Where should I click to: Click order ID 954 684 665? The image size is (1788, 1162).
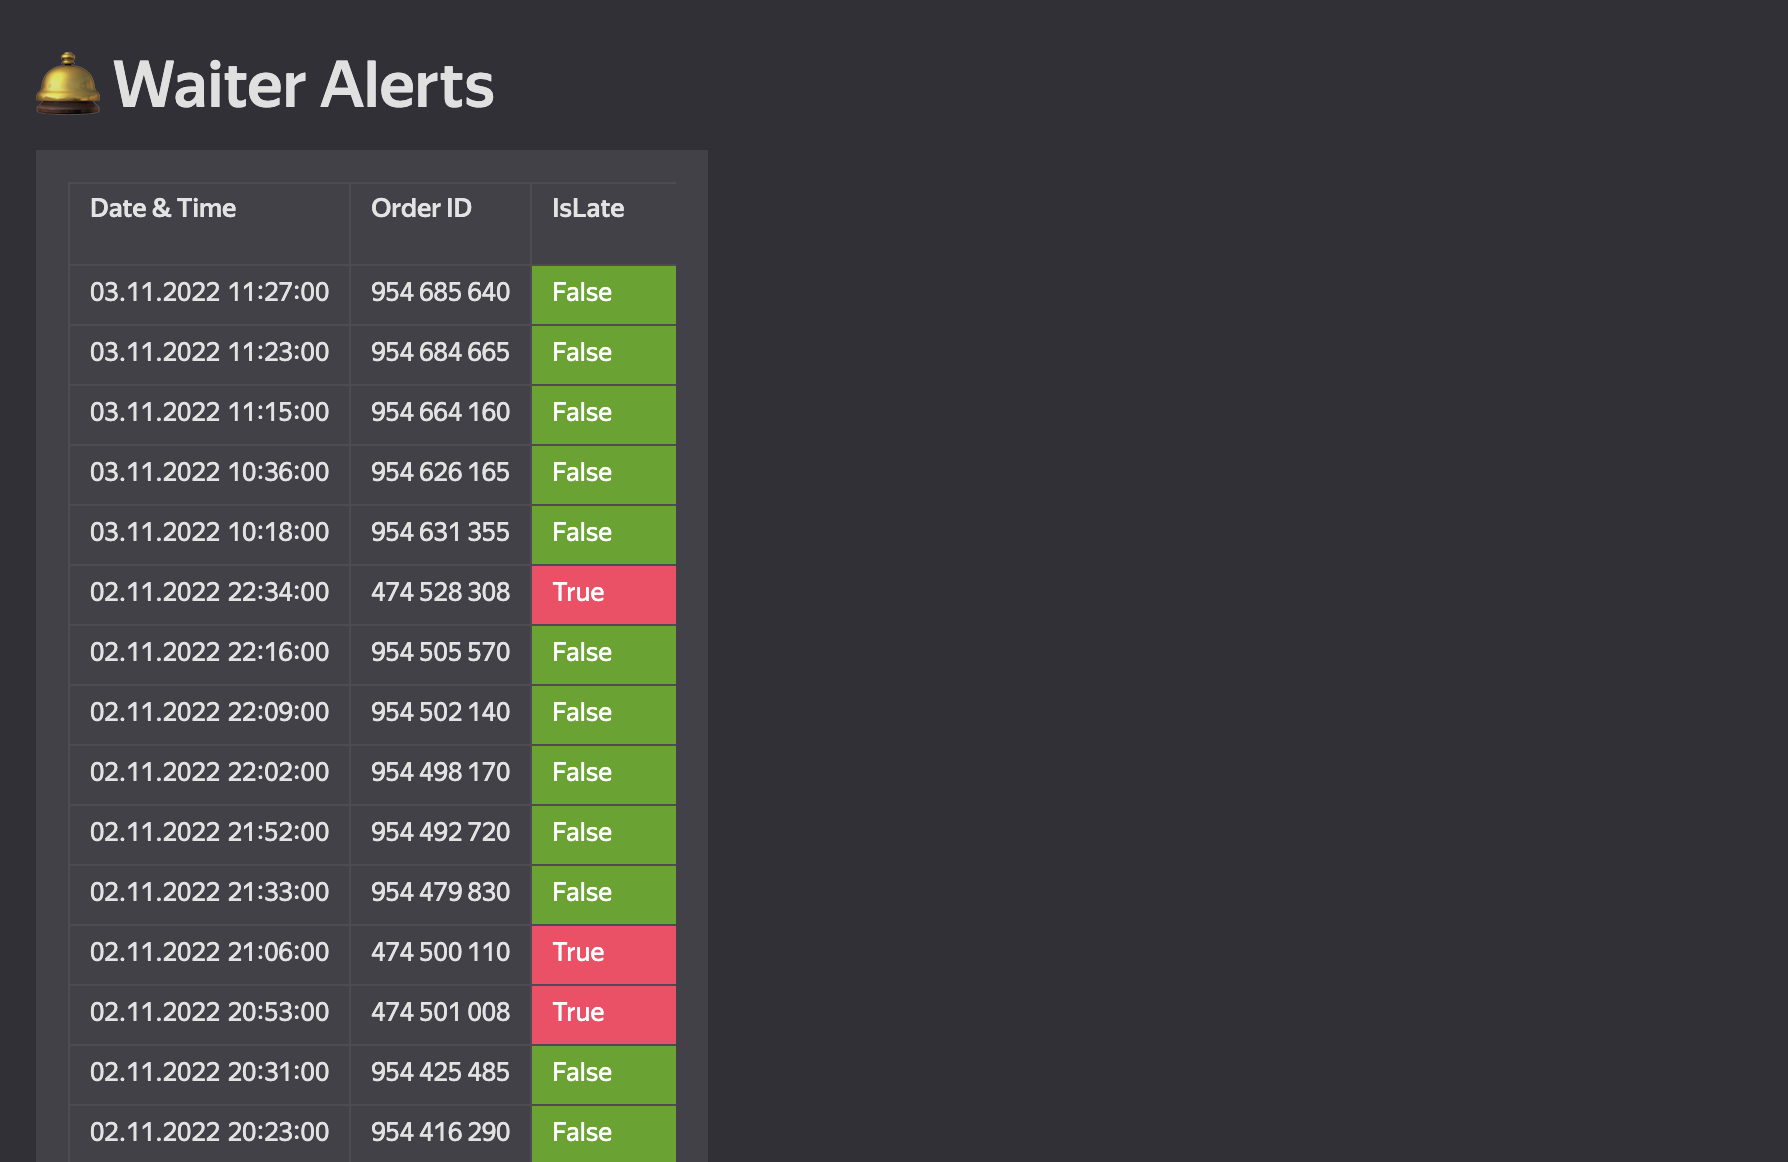click(x=440, y=353)
